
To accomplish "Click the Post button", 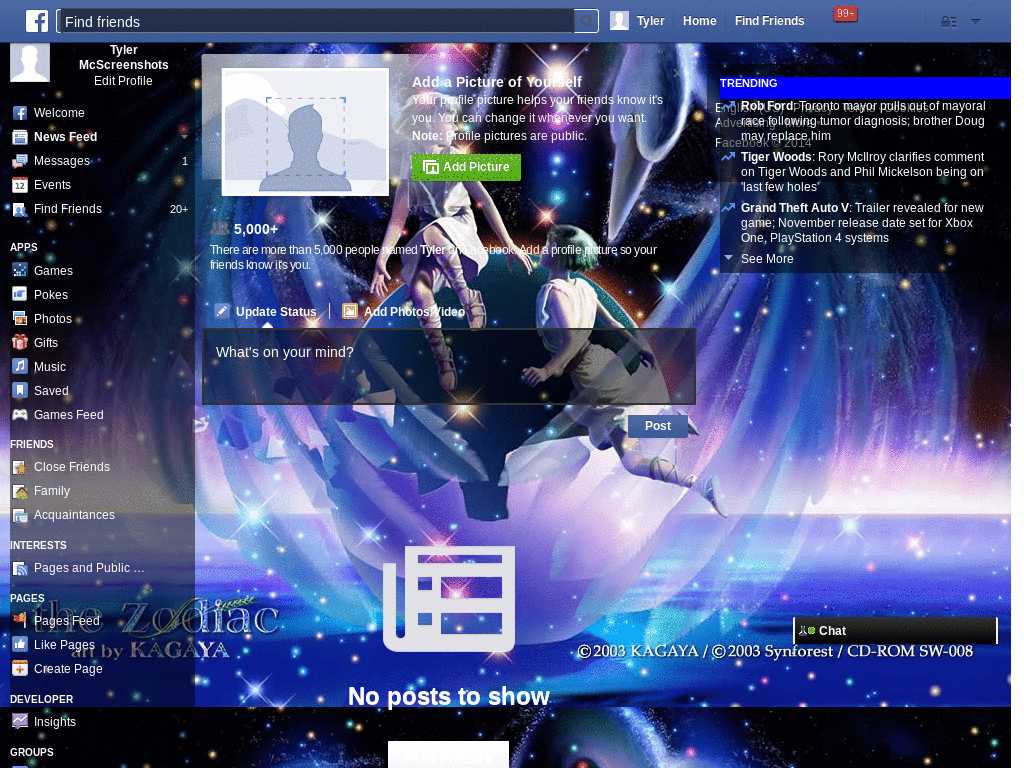I will [658, 426].
